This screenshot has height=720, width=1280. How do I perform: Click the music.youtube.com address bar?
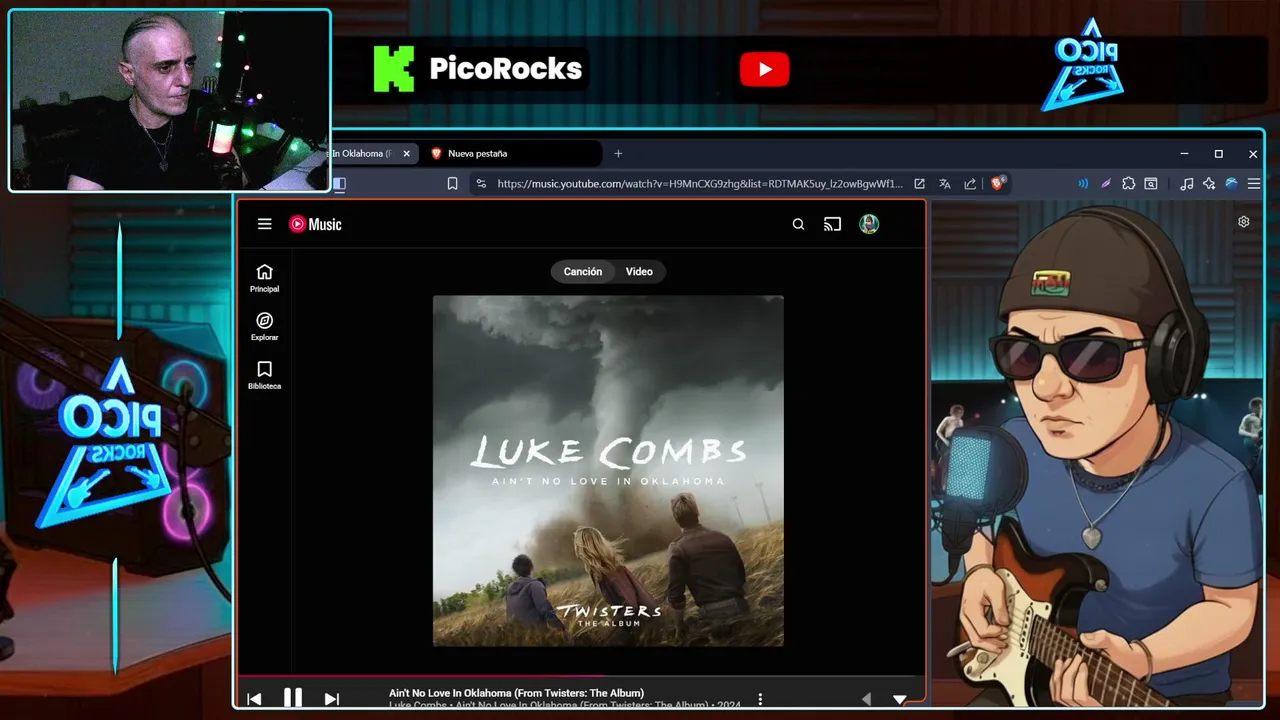point(699,183)
